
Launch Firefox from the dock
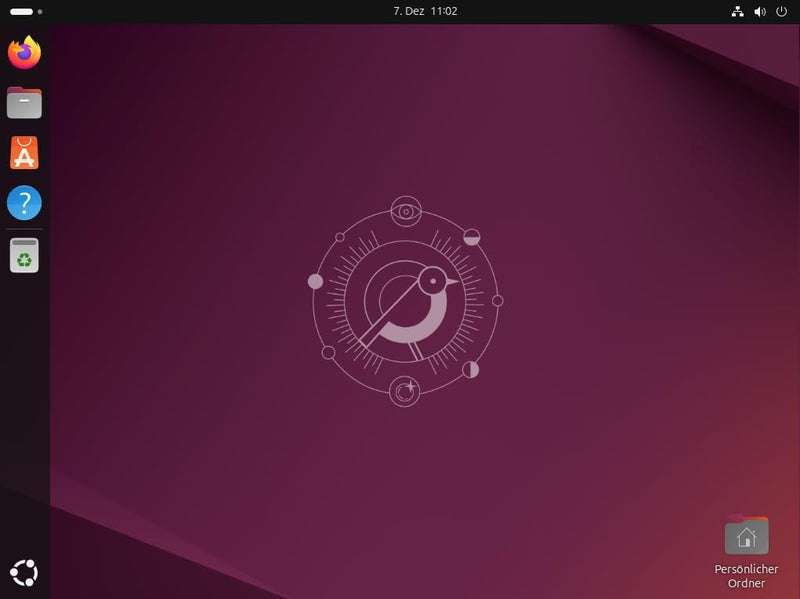pyautogui.click(x=24, y=52)
